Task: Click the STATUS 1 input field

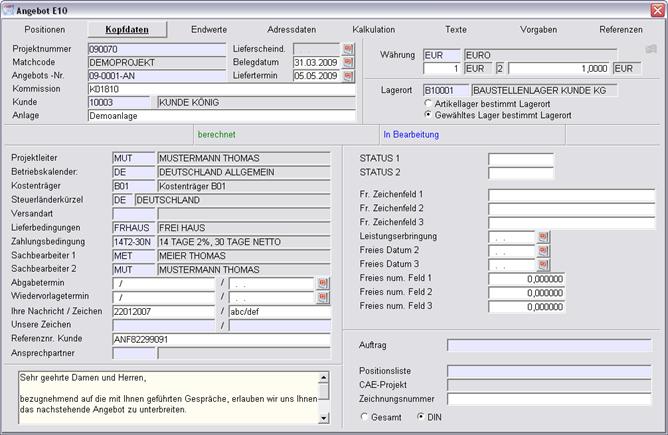Action: 520,159
